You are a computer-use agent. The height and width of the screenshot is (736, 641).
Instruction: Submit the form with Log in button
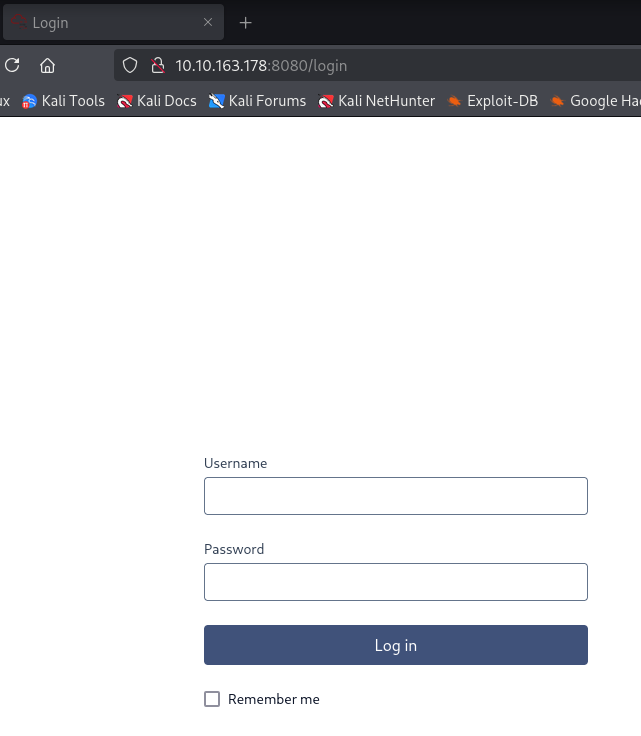[396, 645]
